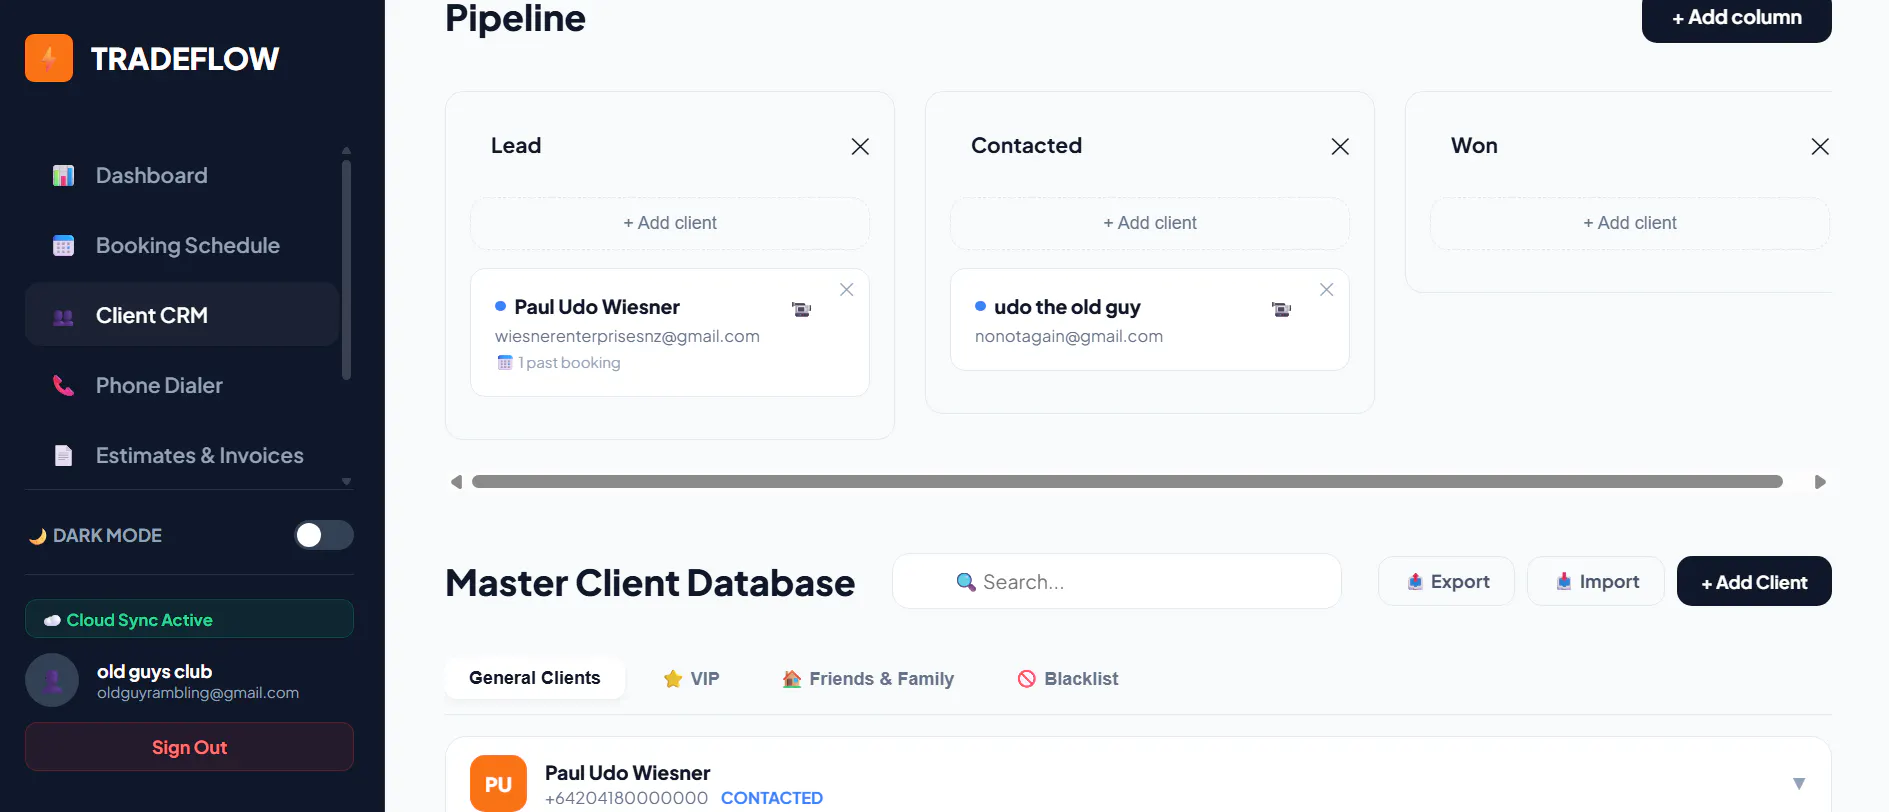Export the client database
The width and height of the screenshot is (1889, 812).
(x=1446, y=581)
